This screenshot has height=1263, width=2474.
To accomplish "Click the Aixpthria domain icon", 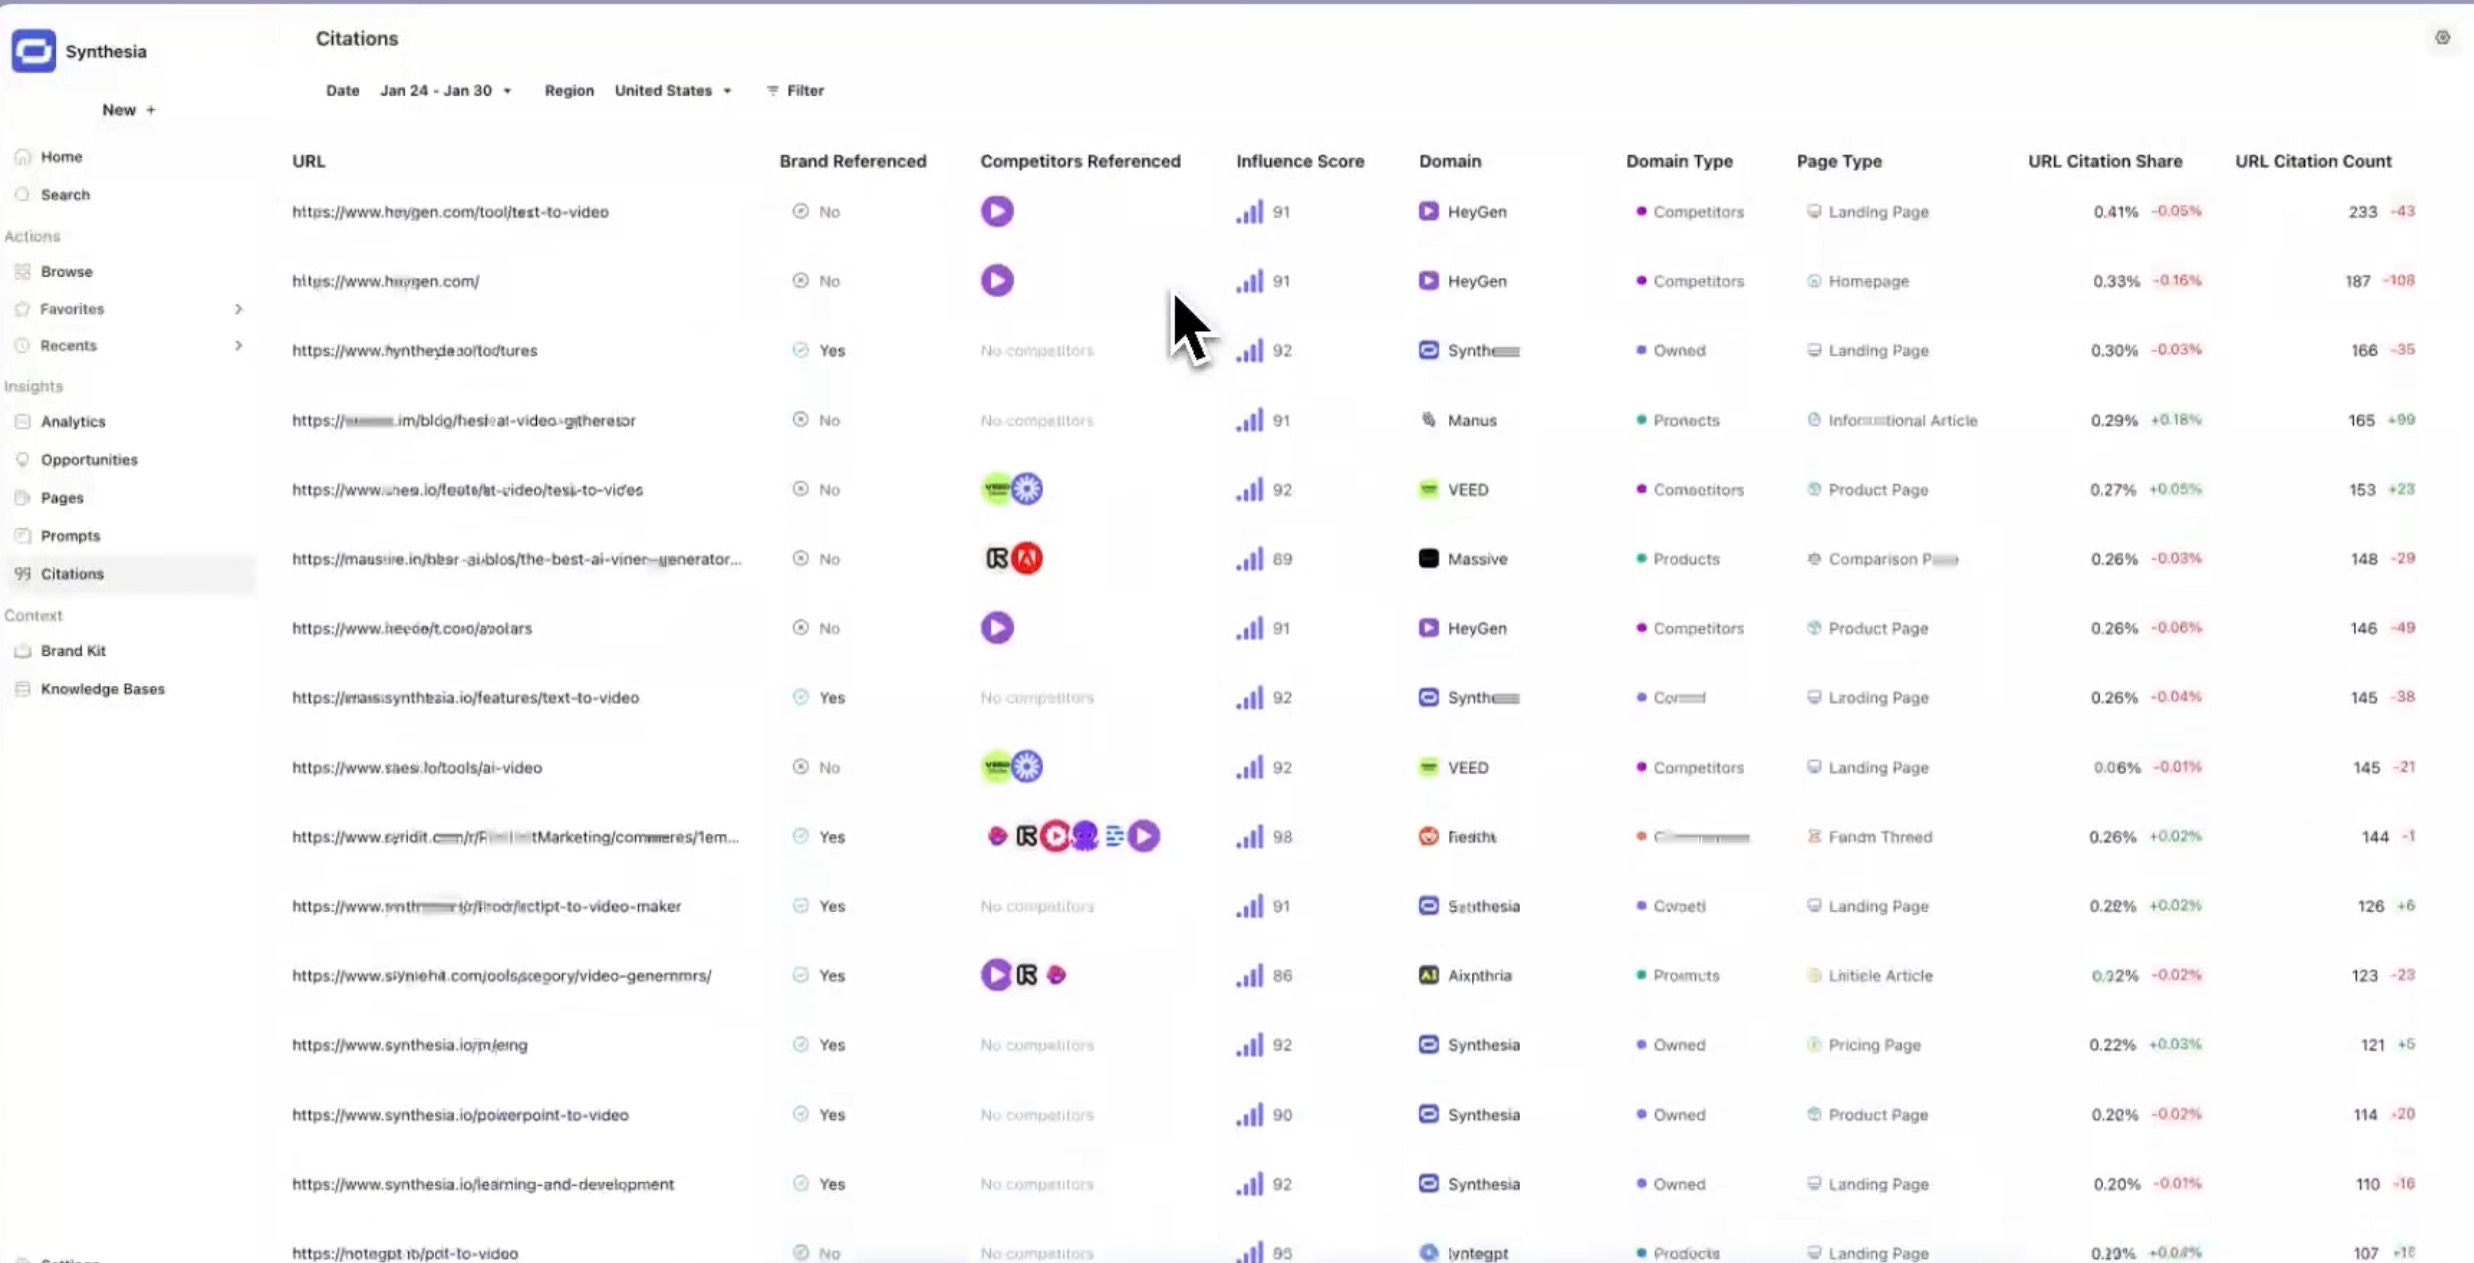I will pos(1428,975).
